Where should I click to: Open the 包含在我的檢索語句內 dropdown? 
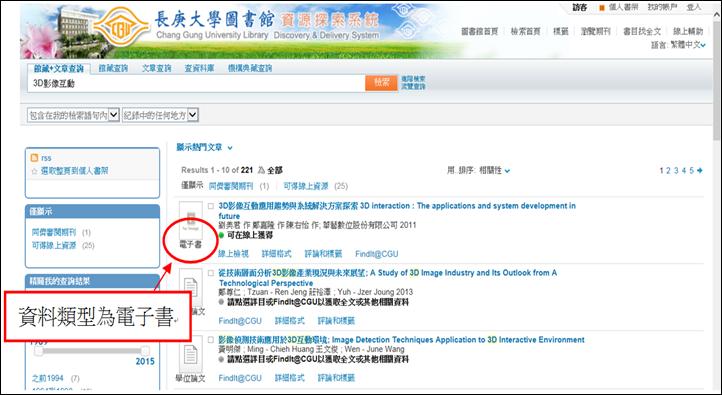pos(73,115)
